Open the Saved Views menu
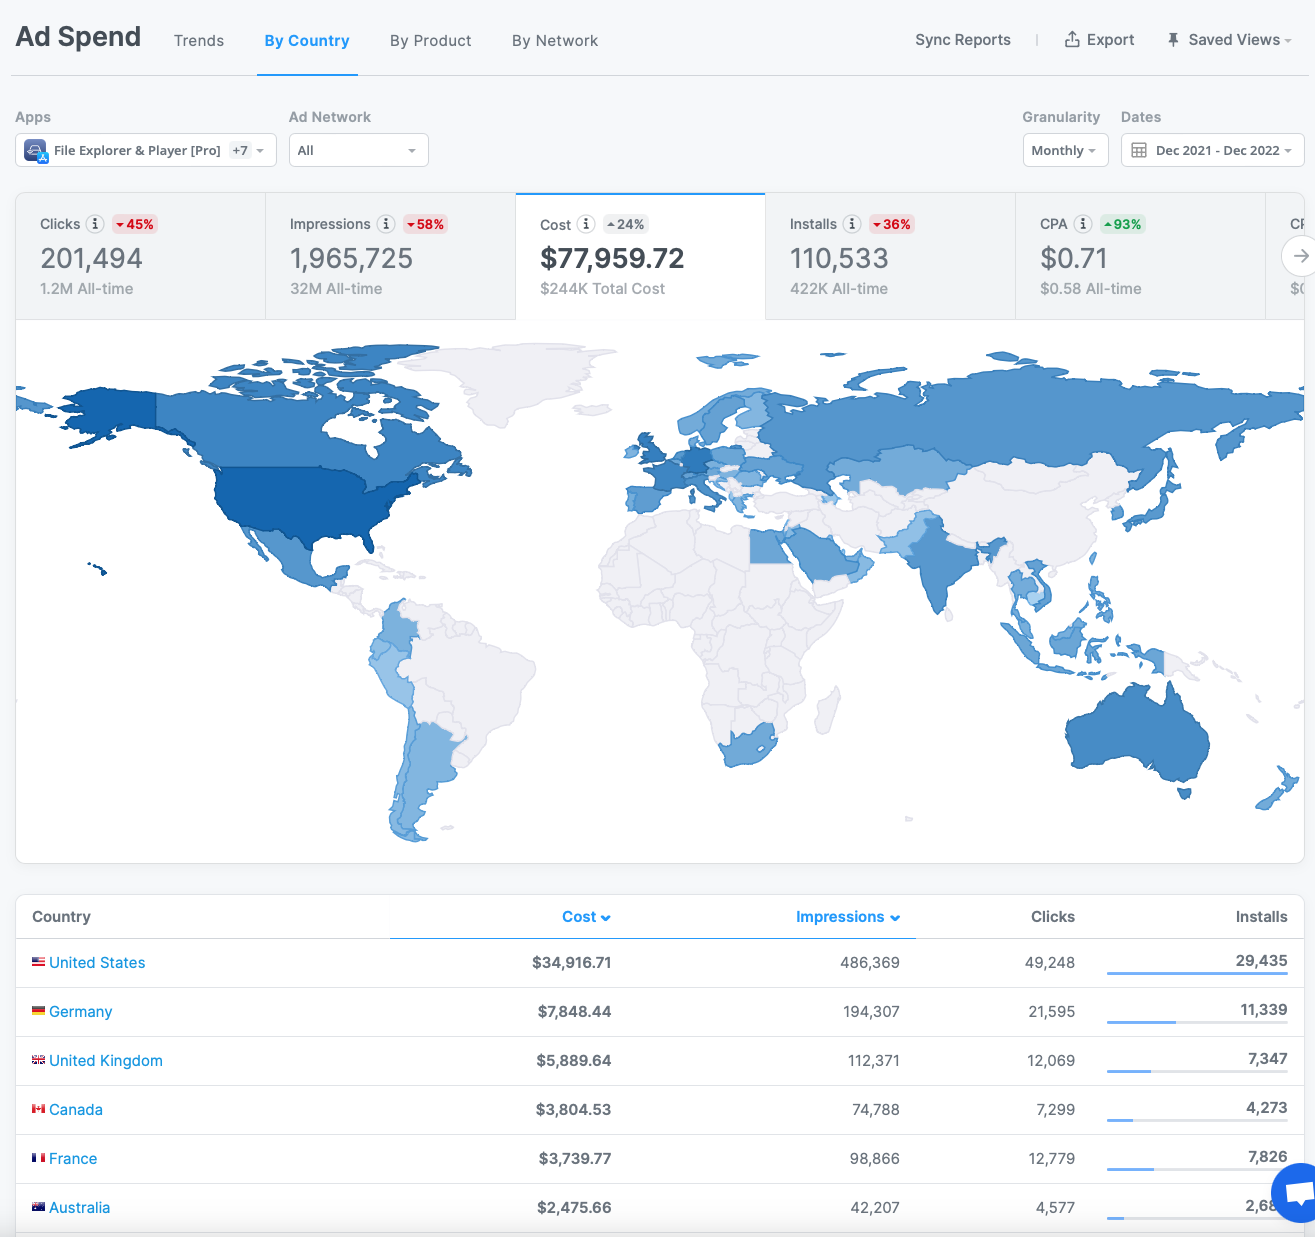 (1229, 40)
